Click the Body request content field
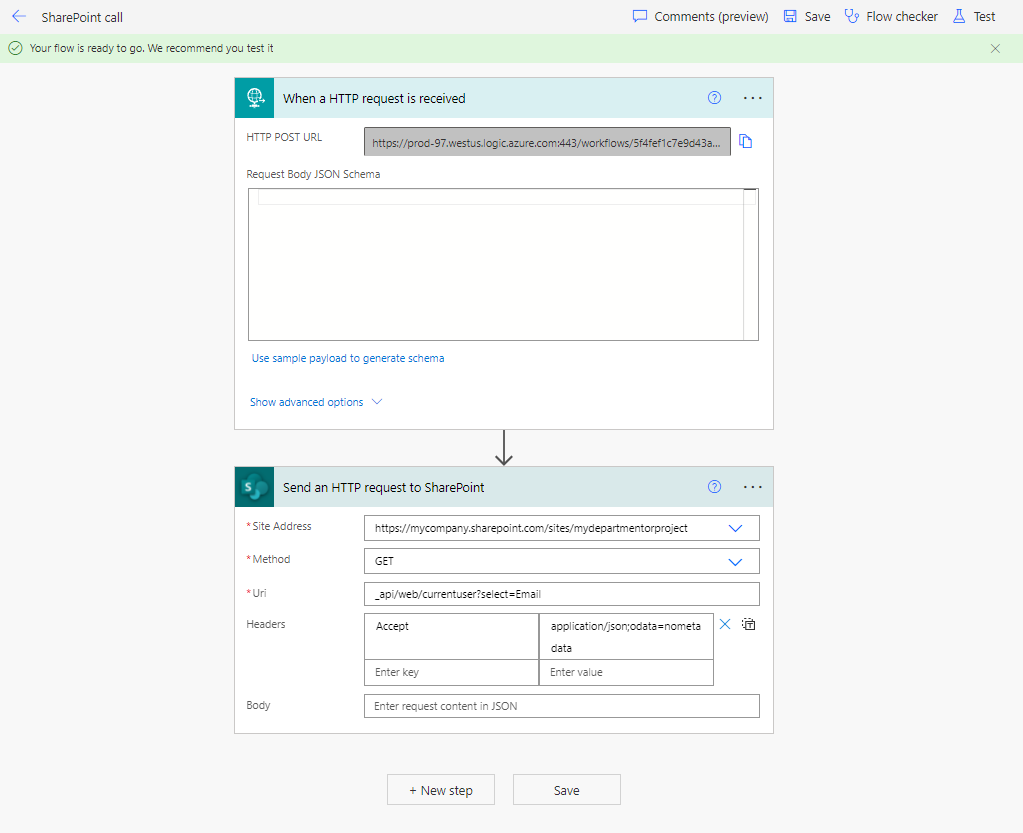Screen dimensions: 1023x833 click(x=561, y=706)
